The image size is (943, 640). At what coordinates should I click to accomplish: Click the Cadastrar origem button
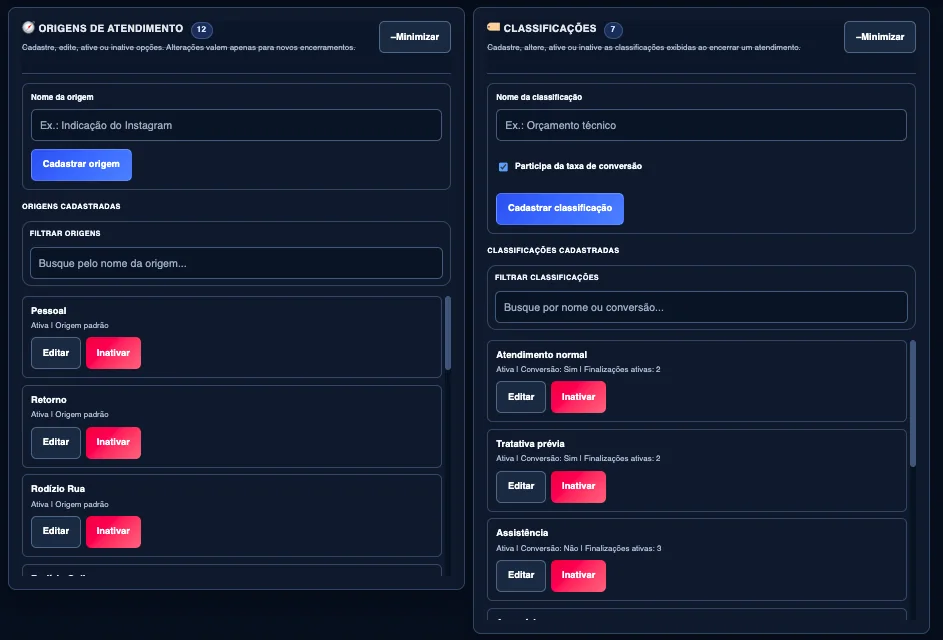[81, 164]
